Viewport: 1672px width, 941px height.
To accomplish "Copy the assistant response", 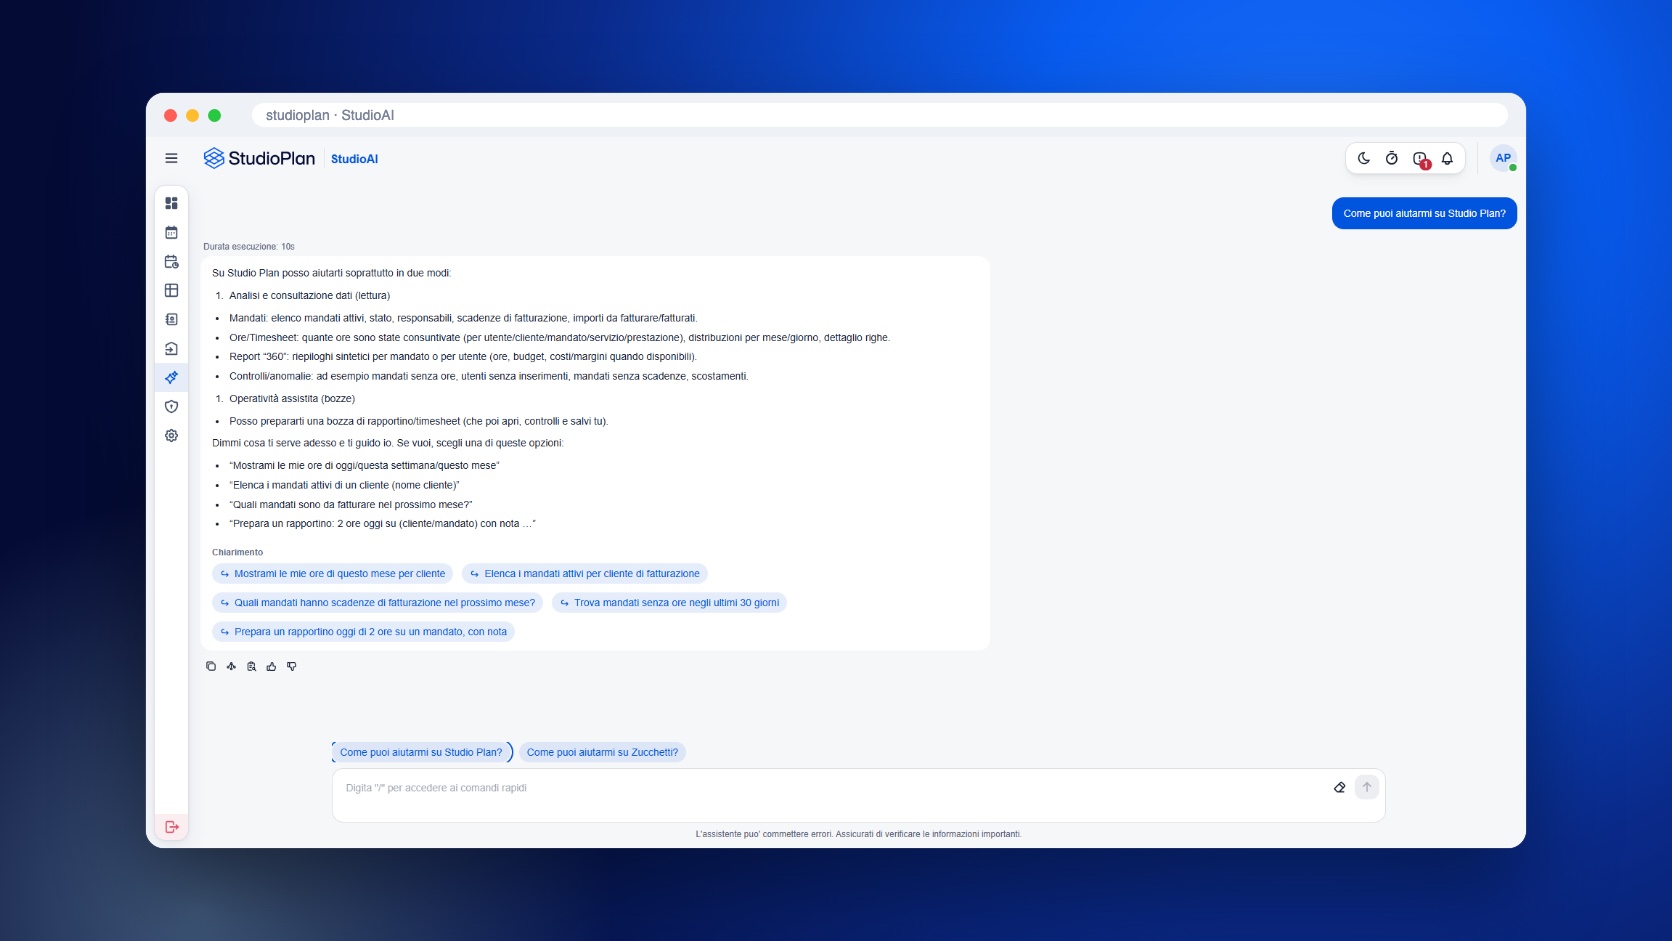I will (211, 666).
